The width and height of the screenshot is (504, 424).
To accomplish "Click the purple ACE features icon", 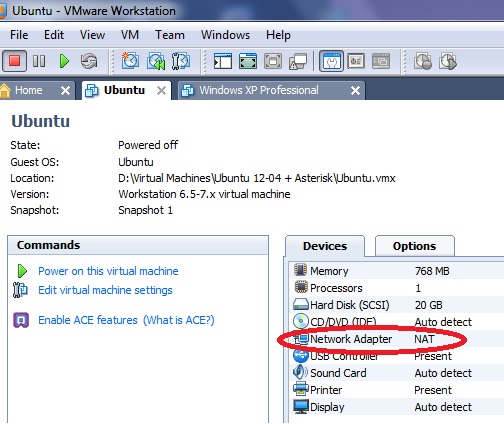I will (x=21, y=320).
